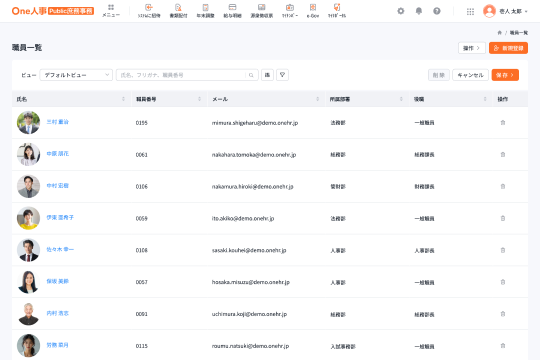The image size is (540, 360).
Task: Open the name link for mimura.shigeharu
Action: (x=58, y=122)
